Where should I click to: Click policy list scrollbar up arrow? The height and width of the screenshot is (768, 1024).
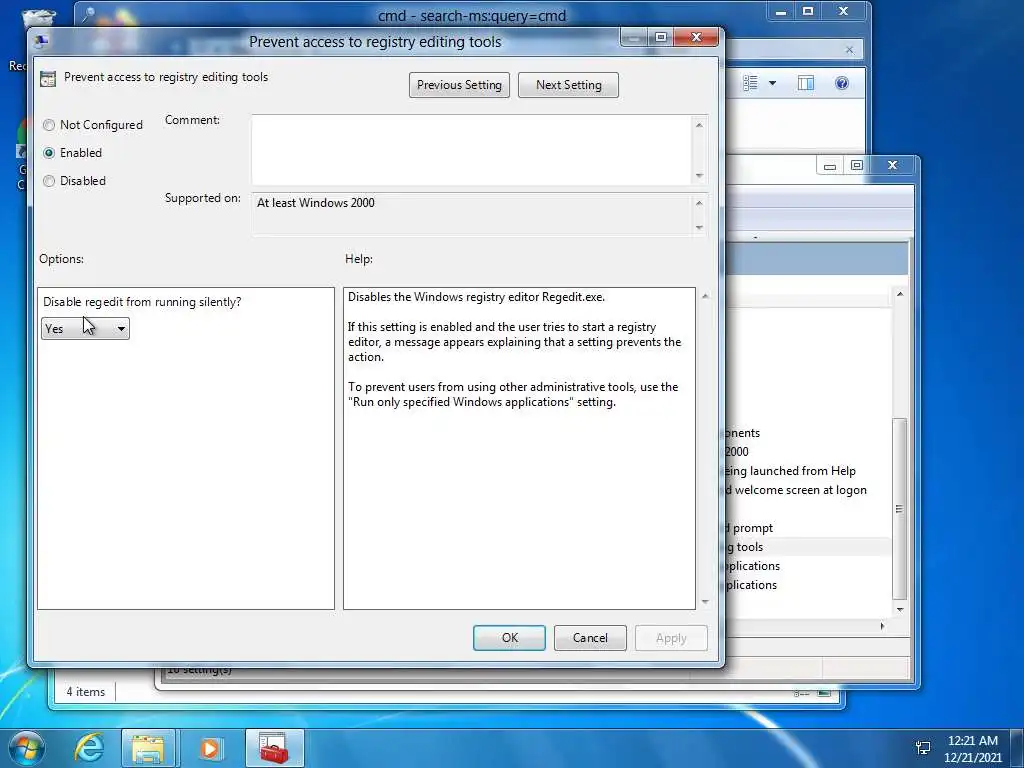pos(900,295)
